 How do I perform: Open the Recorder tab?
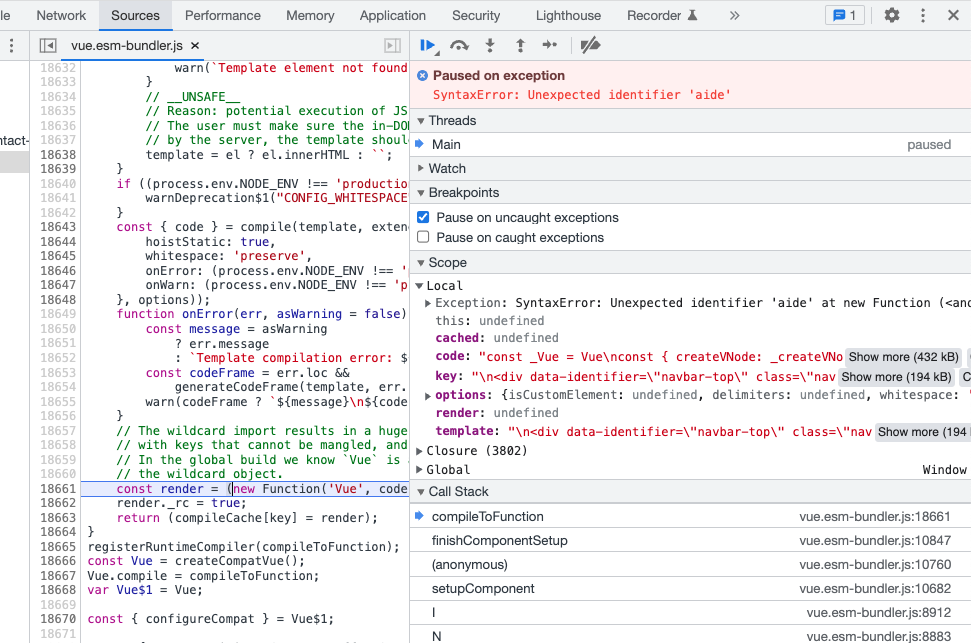point(662,15)
